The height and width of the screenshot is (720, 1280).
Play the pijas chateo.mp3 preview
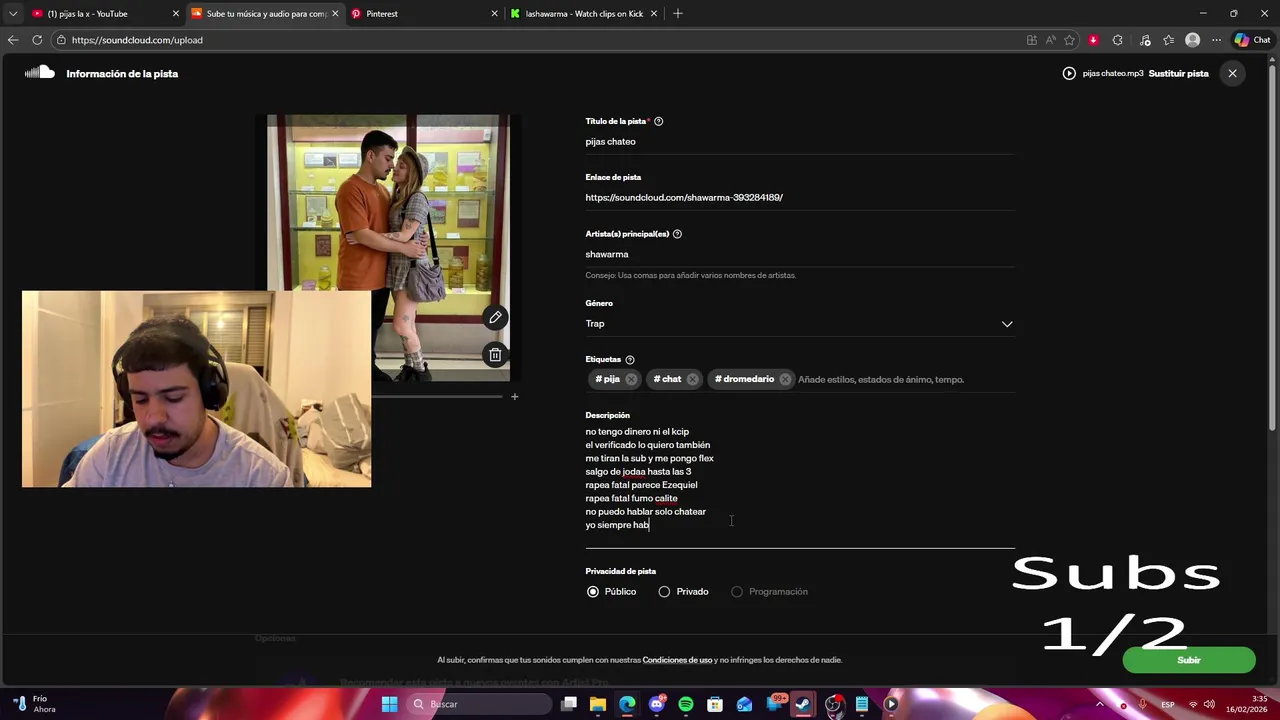coord(1069,73)
